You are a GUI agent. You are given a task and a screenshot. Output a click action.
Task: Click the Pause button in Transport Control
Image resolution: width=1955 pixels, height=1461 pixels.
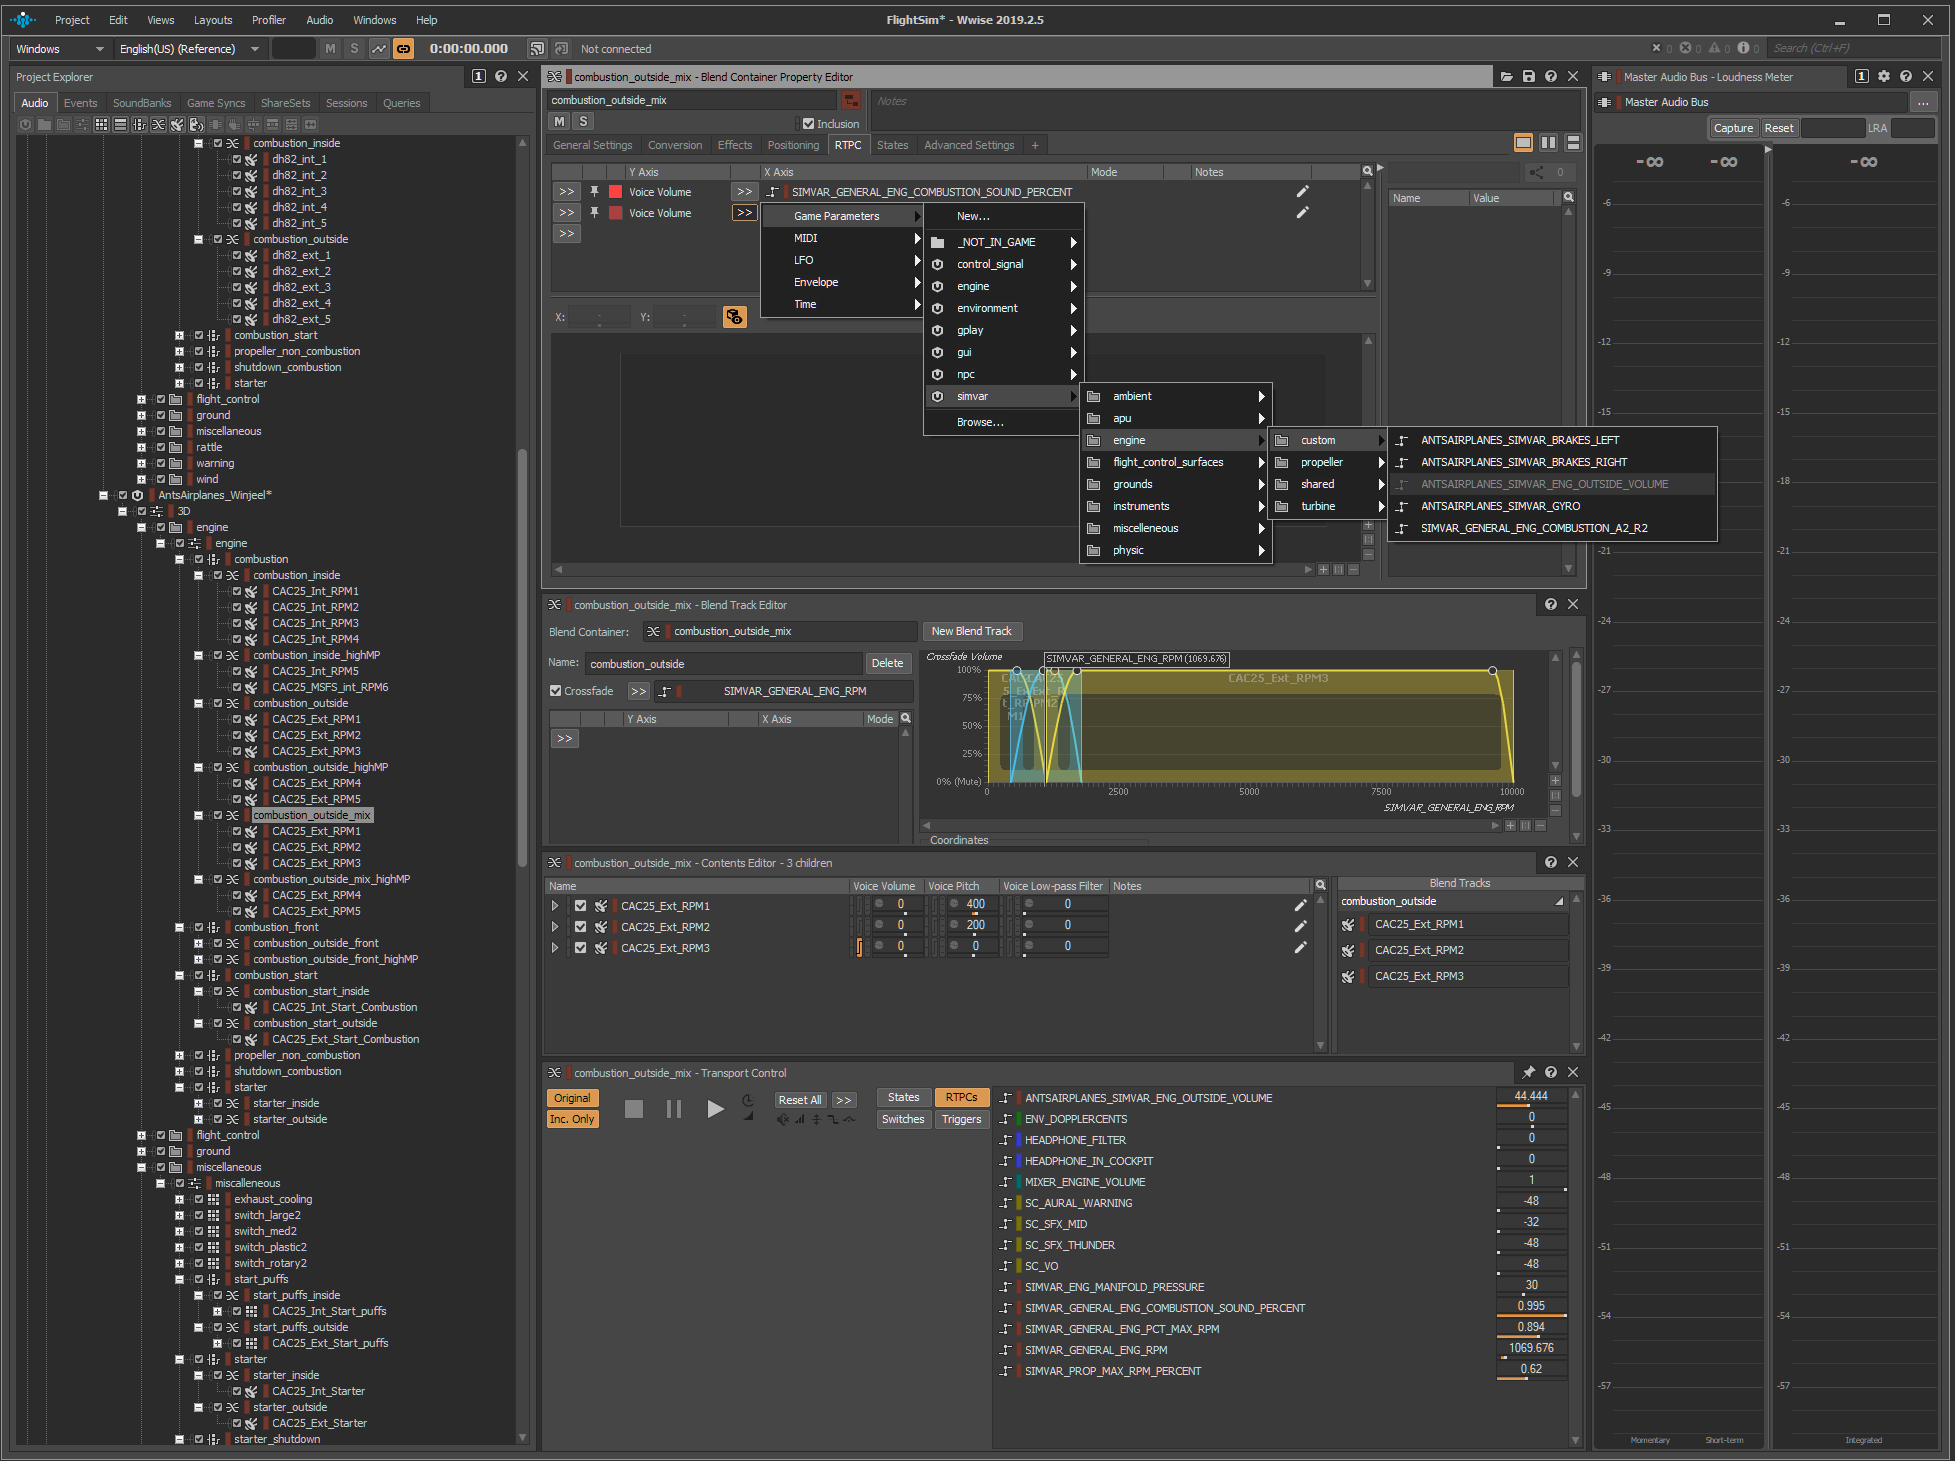pyautogui.click(x=674, y=1108)
